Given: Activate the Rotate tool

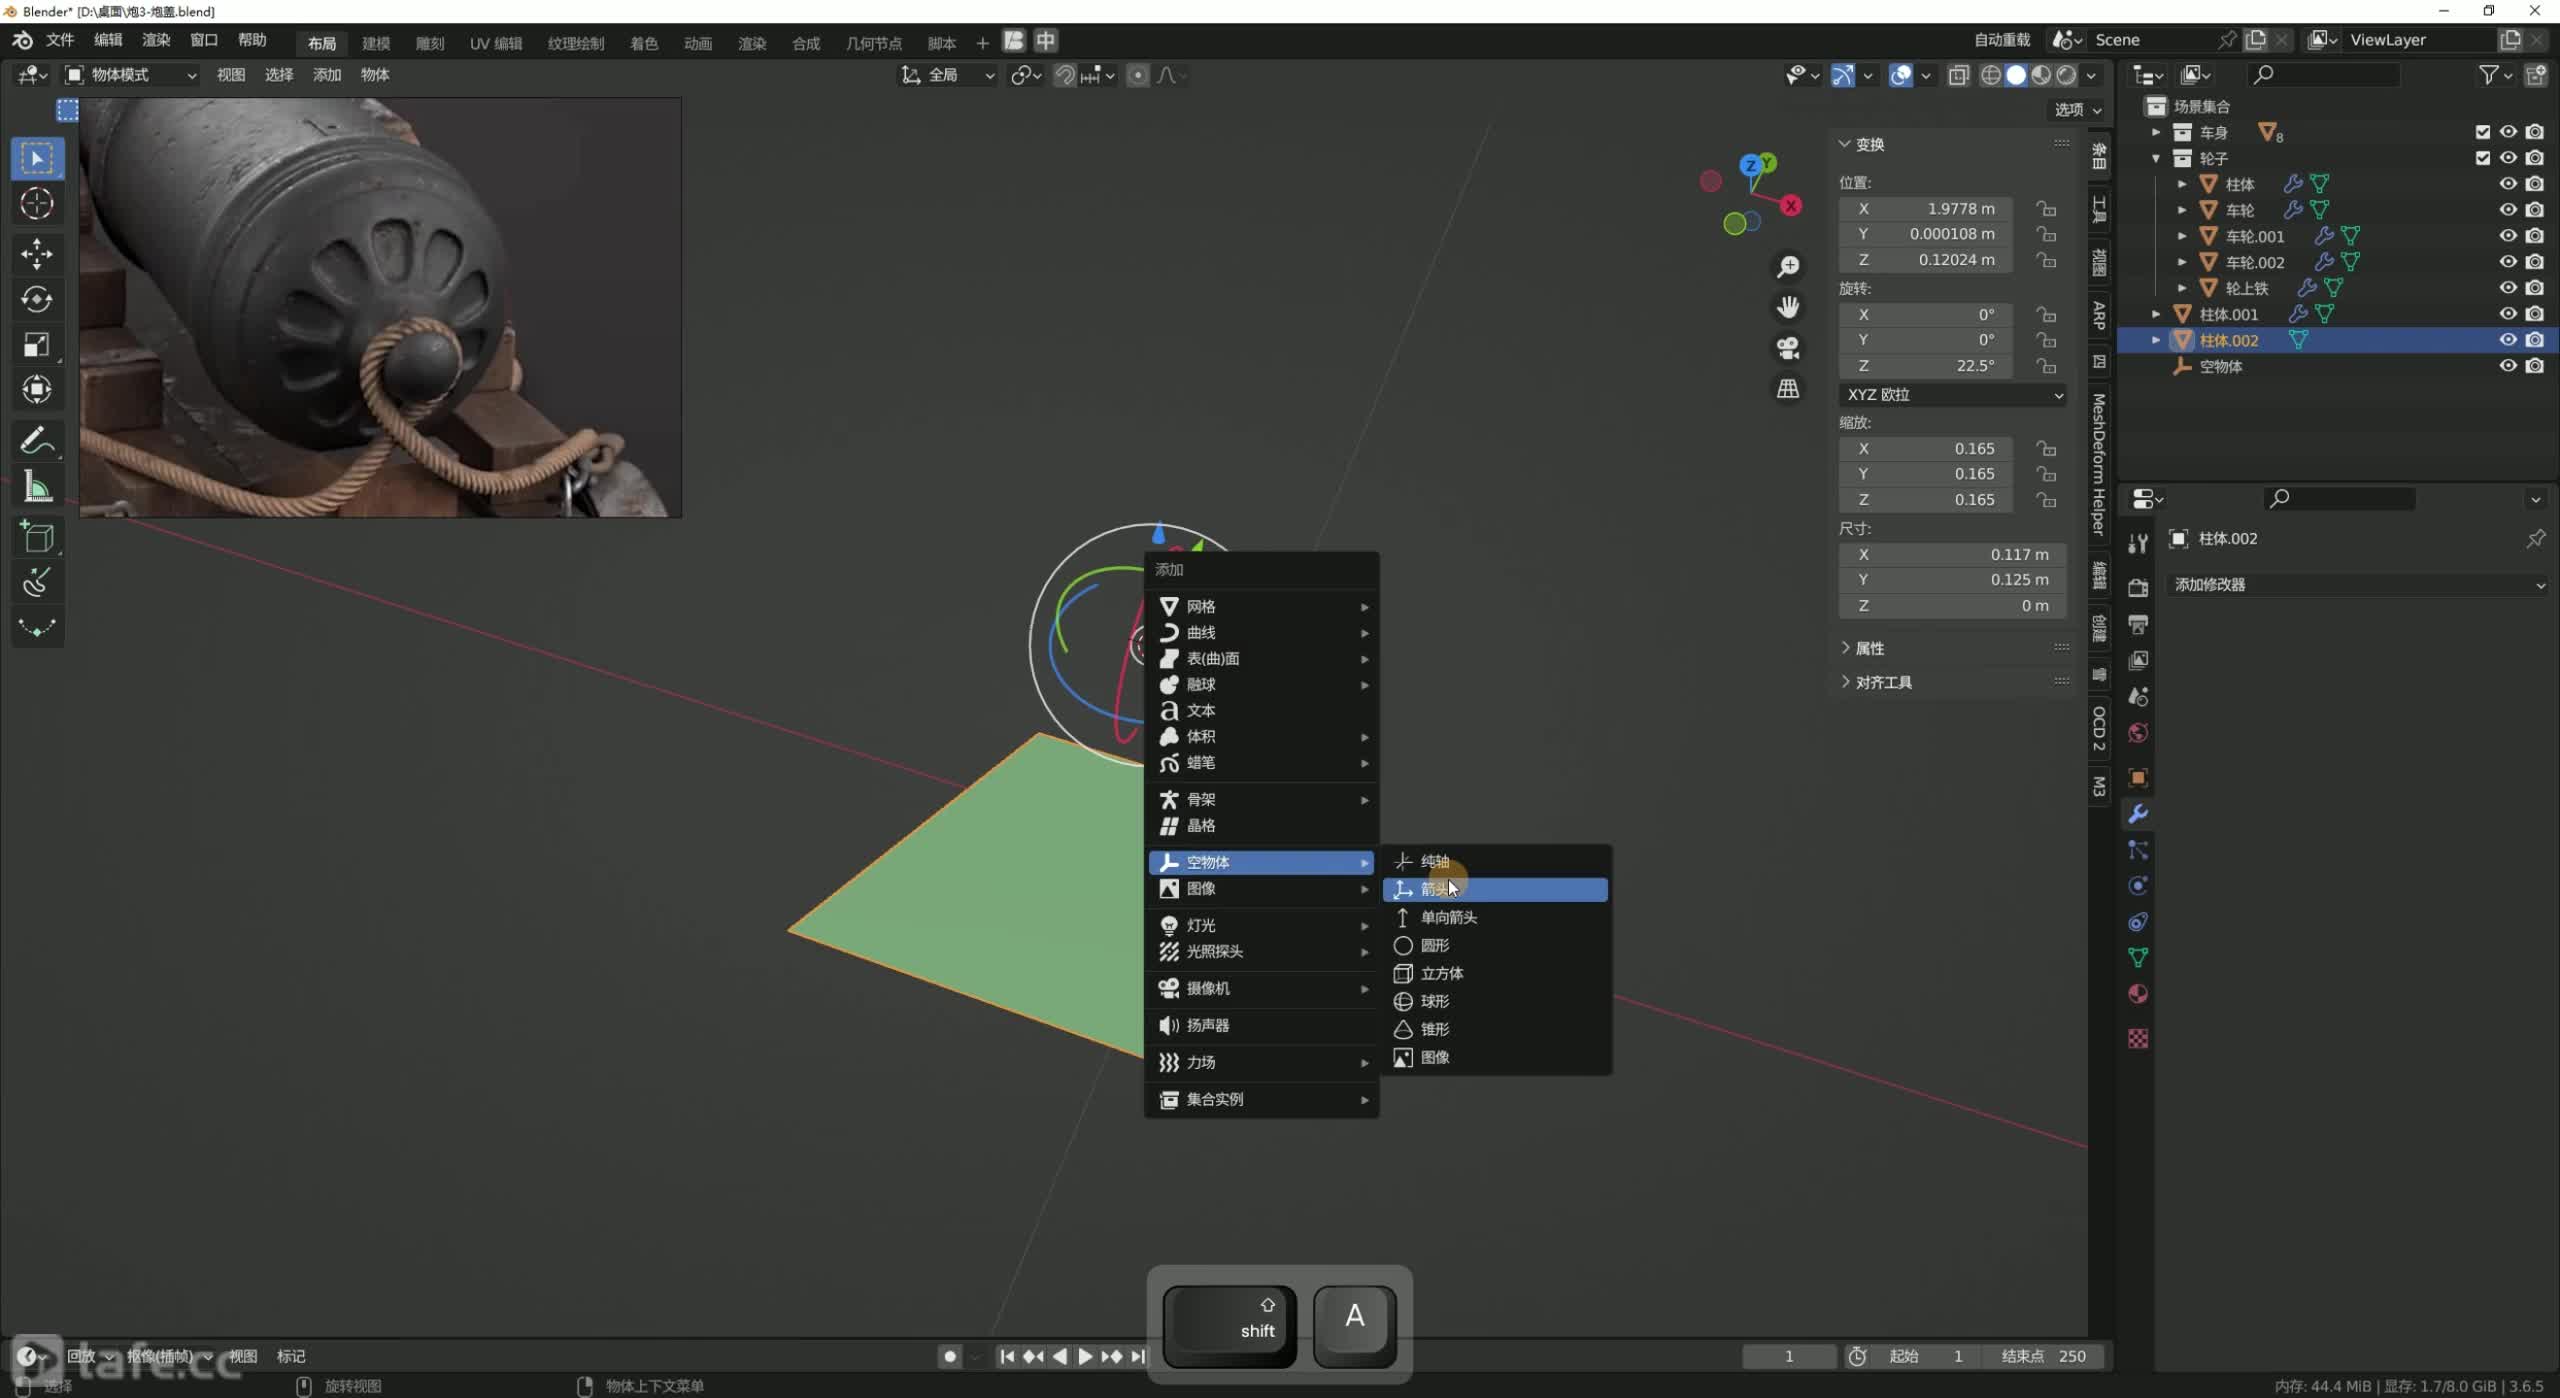Looking at the screenshot, I should [37, 299].
